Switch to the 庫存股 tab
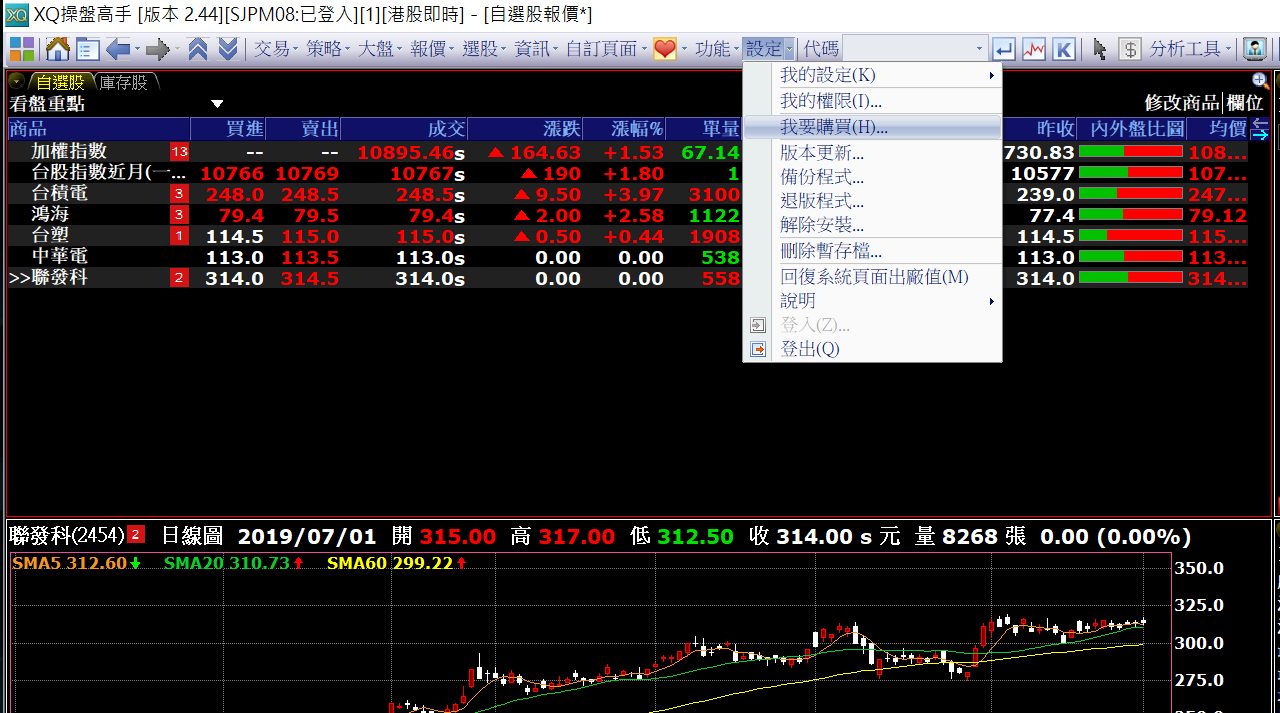The width and height of the screenshot is (1280, 713). pos(123,82)
